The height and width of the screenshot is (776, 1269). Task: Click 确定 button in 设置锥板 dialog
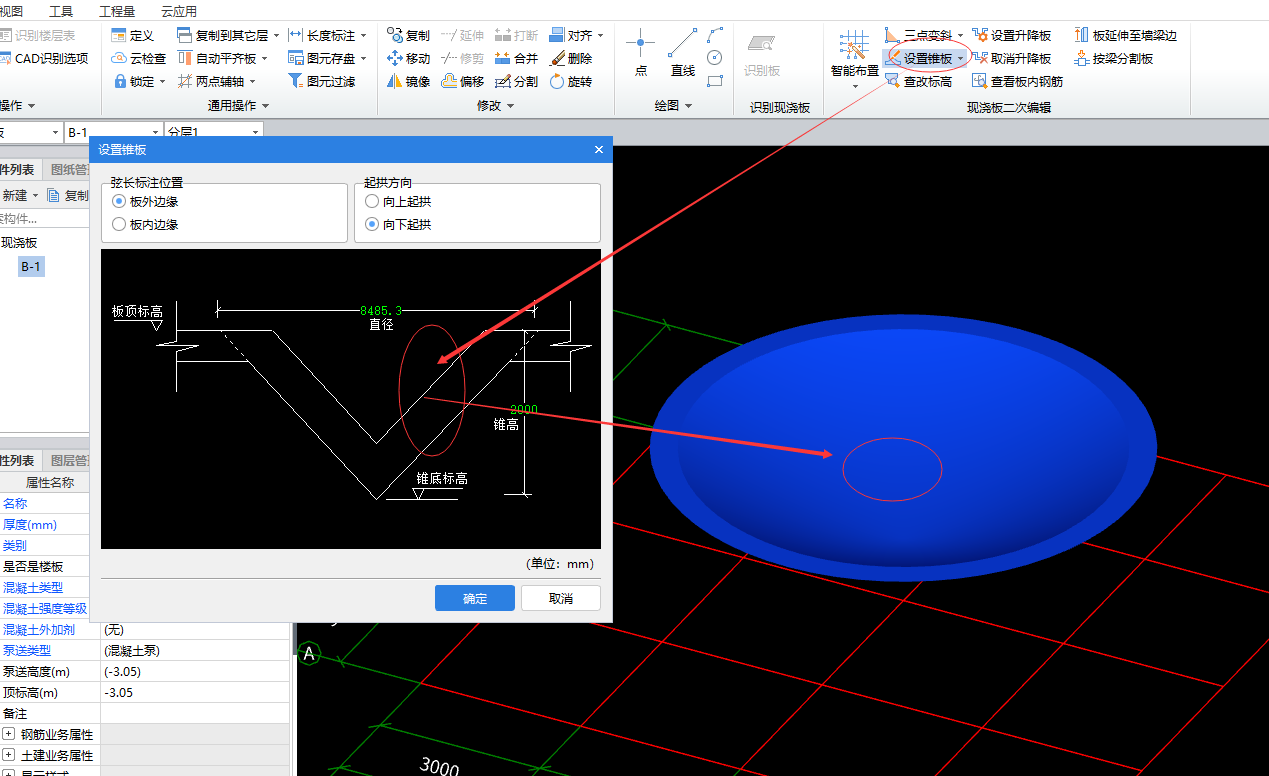coord(475,598)
